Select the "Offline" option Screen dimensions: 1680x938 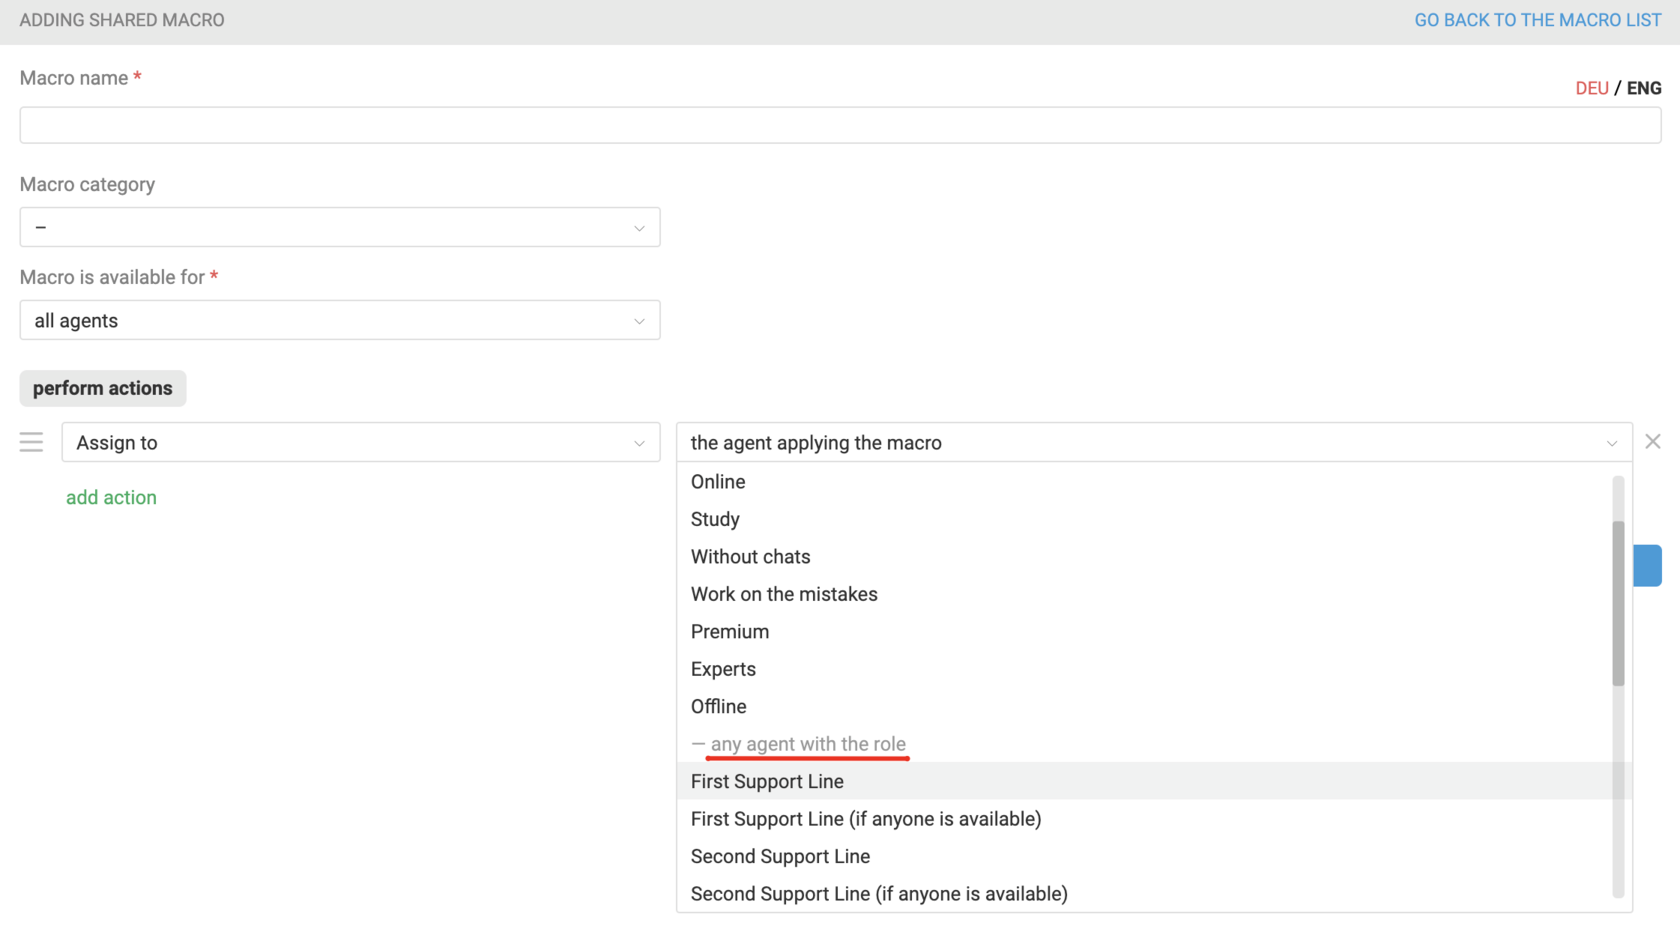718,706
